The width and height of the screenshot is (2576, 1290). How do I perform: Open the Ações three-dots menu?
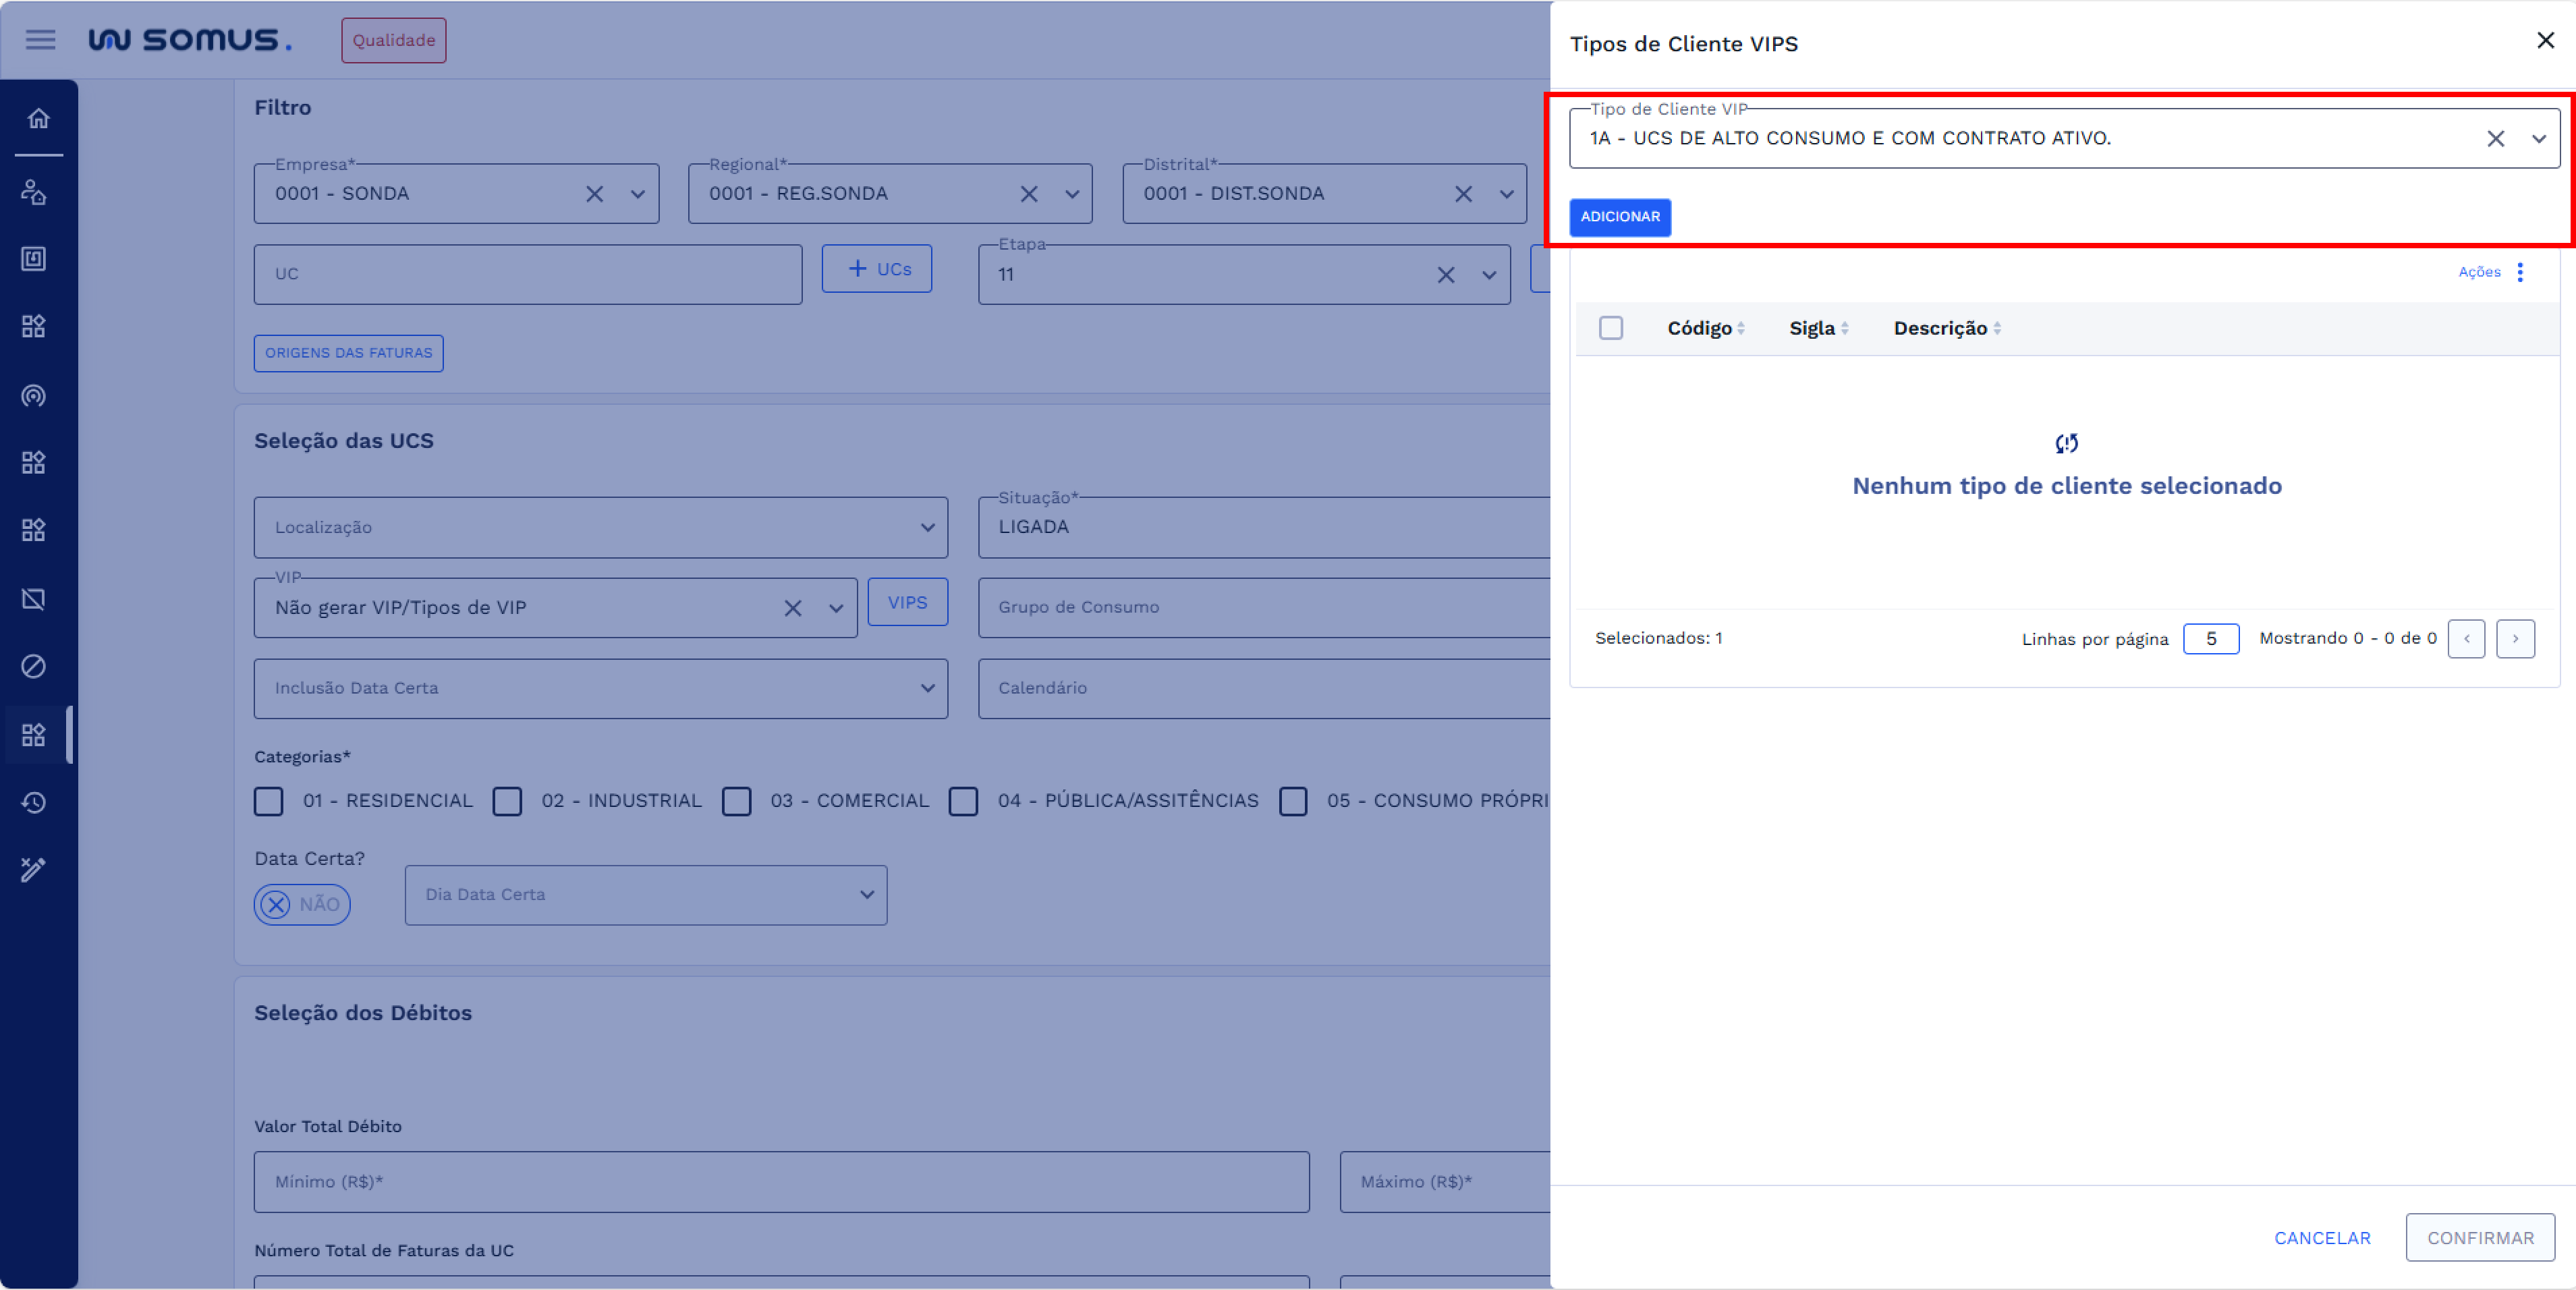pos(2519,272)
